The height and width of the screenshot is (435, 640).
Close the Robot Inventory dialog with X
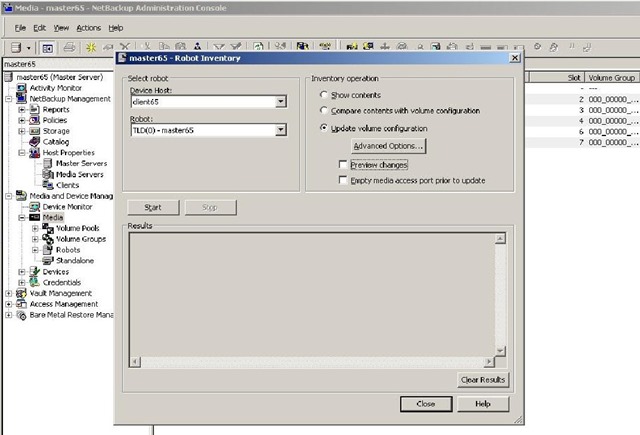tap(515, 58)
